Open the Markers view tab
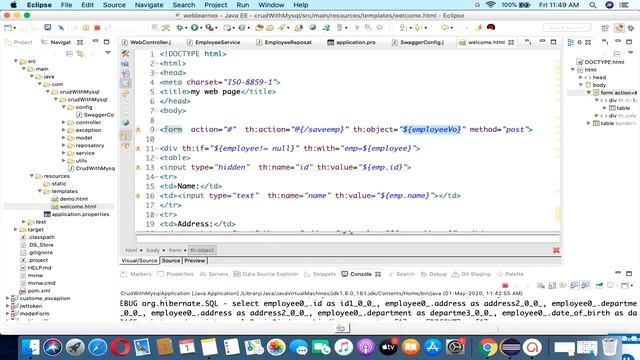640x360 pixels. pos(136,274)
